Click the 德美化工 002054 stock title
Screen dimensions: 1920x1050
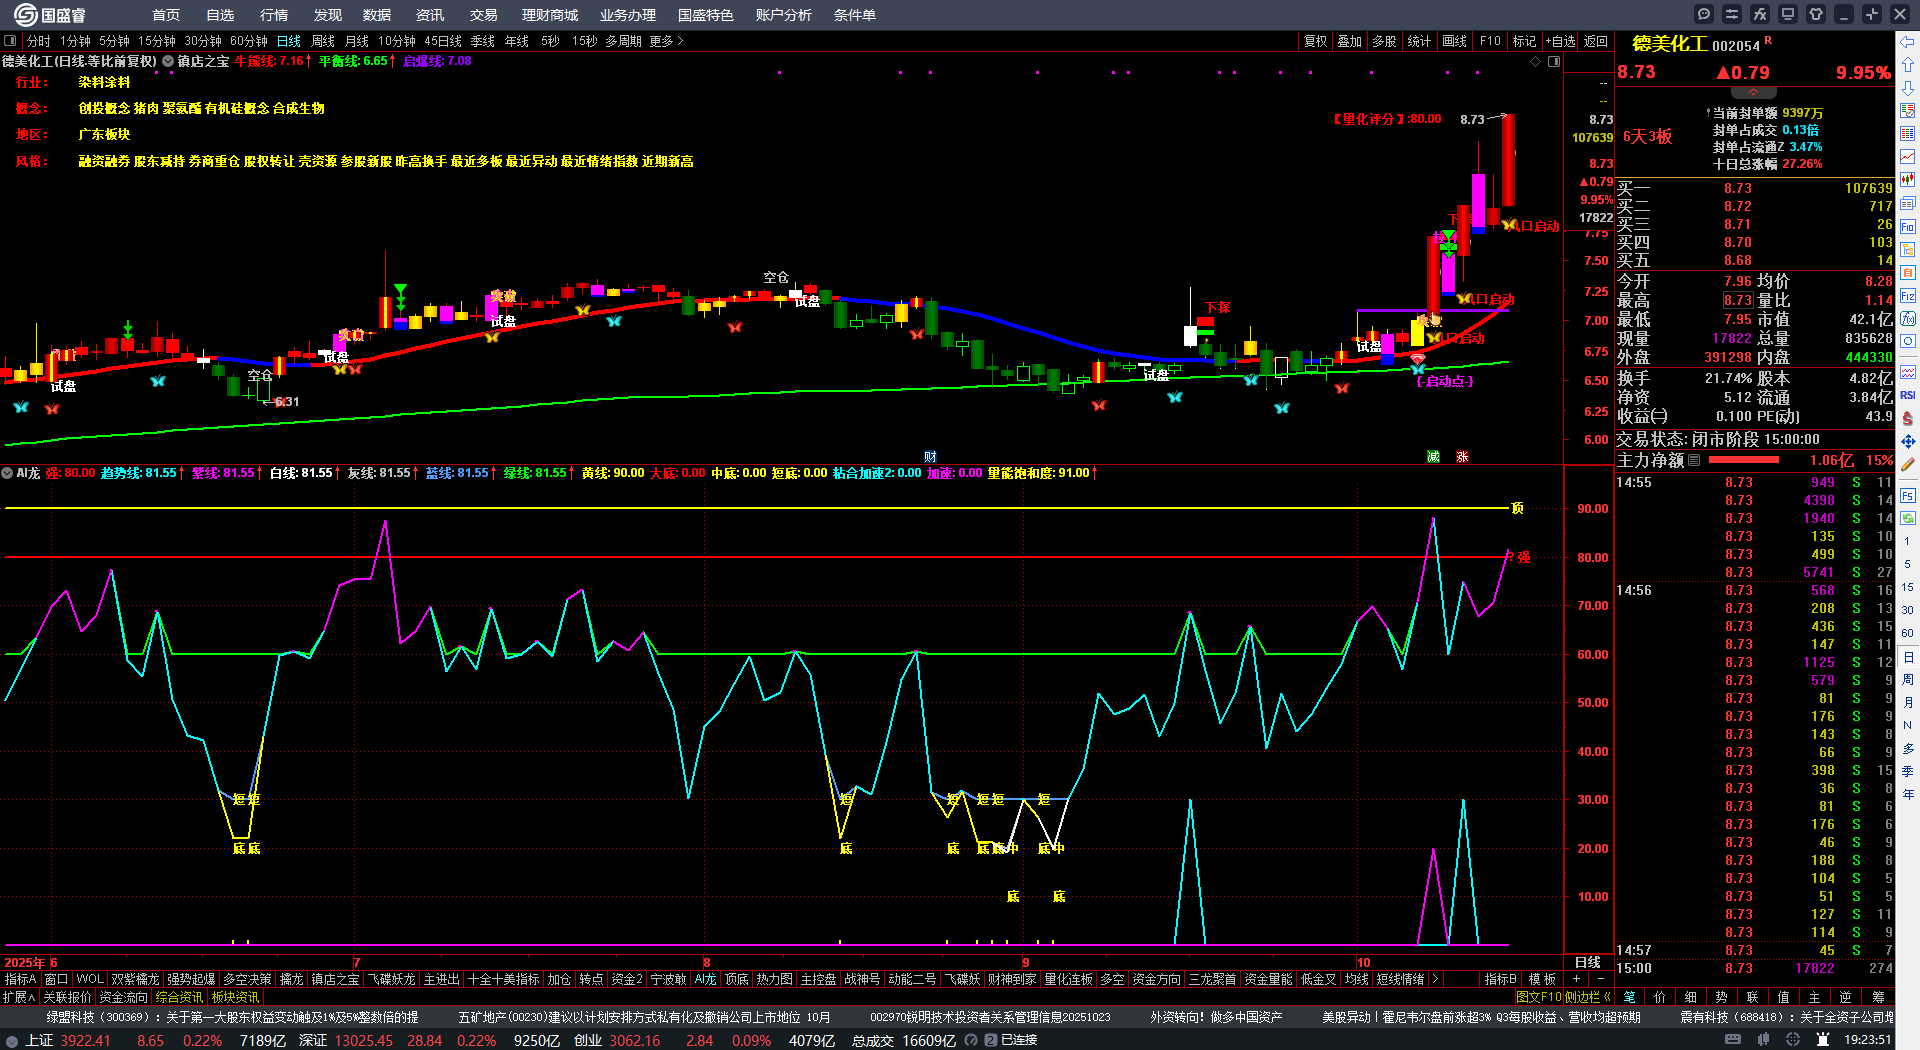click(x=1696, y=44)
